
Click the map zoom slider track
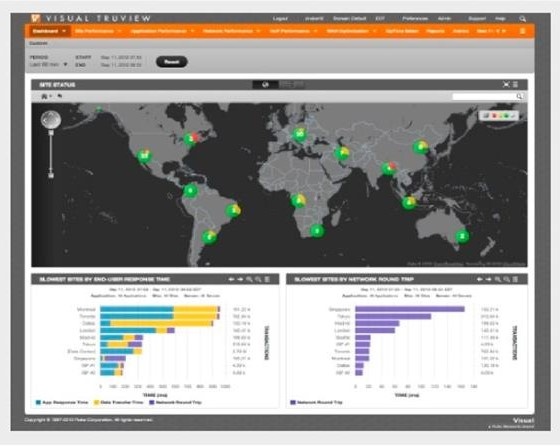coord(51,154)
